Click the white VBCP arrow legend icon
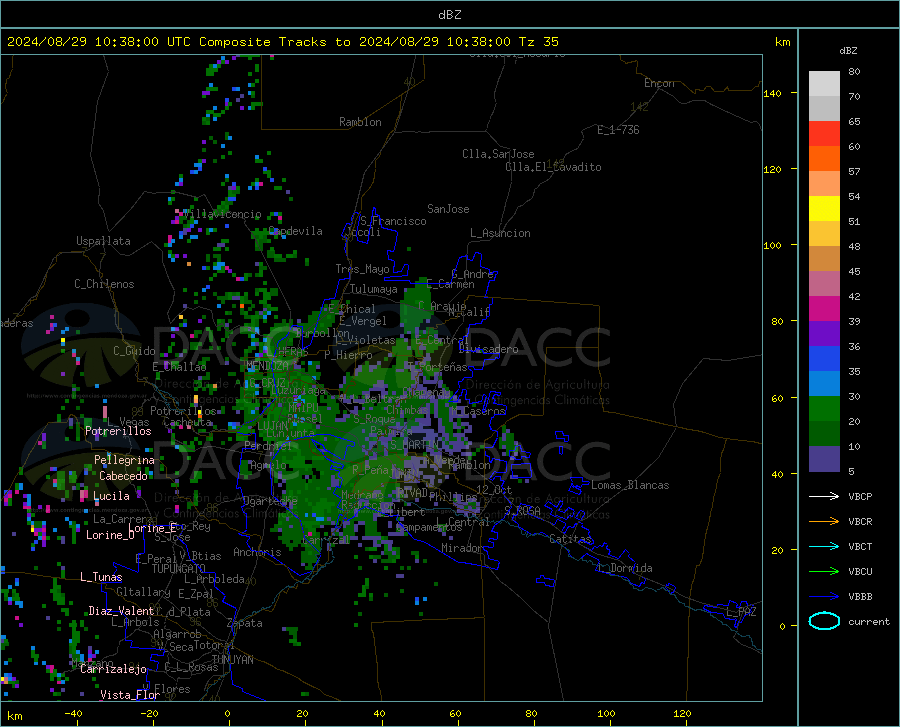The image size is (900, 727). point(824,496)
